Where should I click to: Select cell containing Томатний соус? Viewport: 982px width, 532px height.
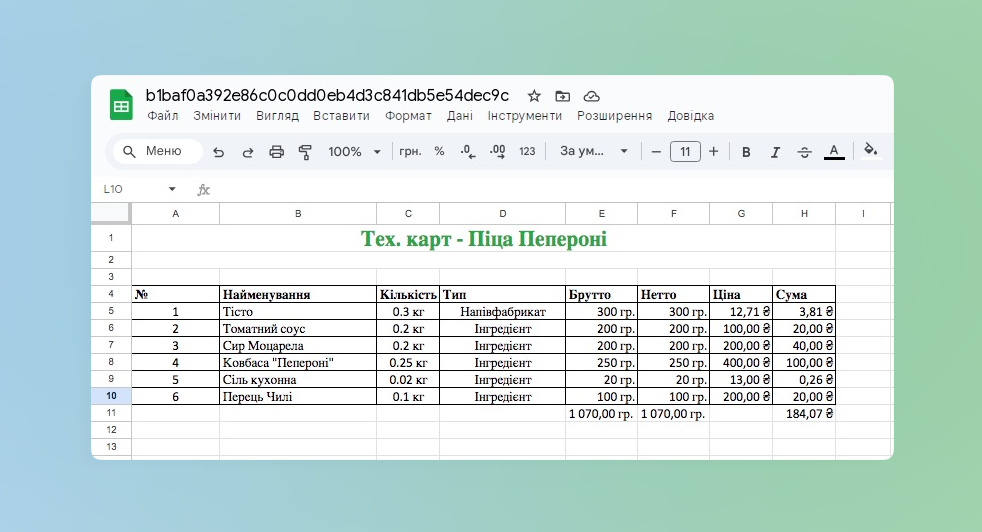pyautogui.click(x=297, y=328)
